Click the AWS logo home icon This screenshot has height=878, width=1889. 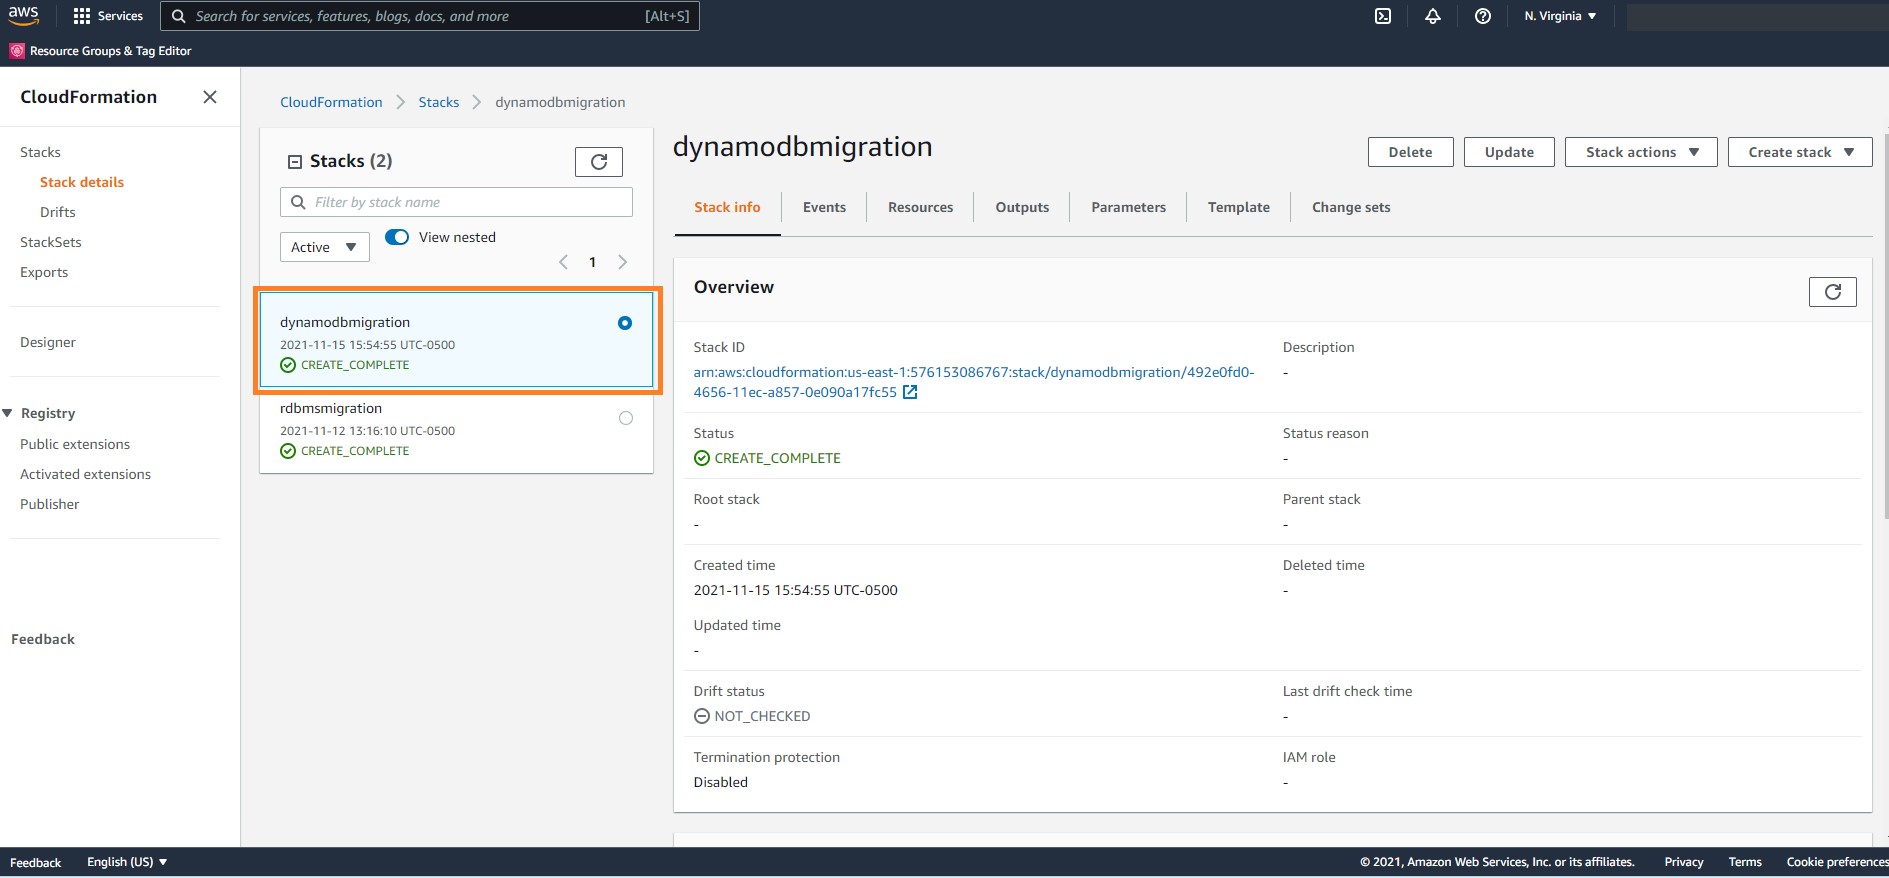24,15
